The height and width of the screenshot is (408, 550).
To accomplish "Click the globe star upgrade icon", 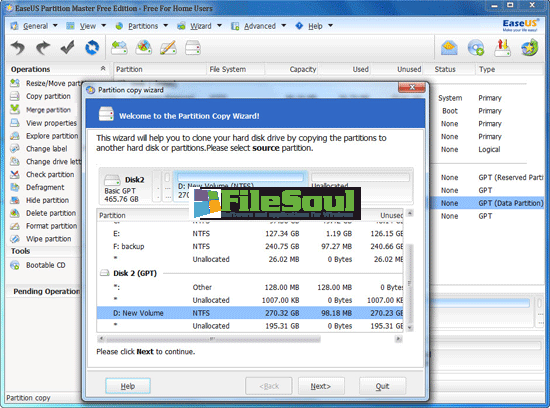I will (x=529, y=48).
